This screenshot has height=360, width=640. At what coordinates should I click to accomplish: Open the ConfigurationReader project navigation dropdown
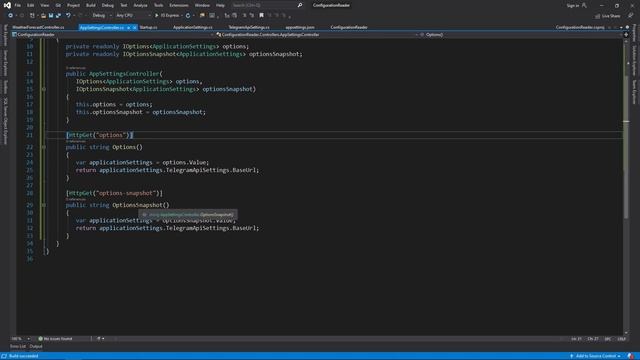(x=113, y=35)
